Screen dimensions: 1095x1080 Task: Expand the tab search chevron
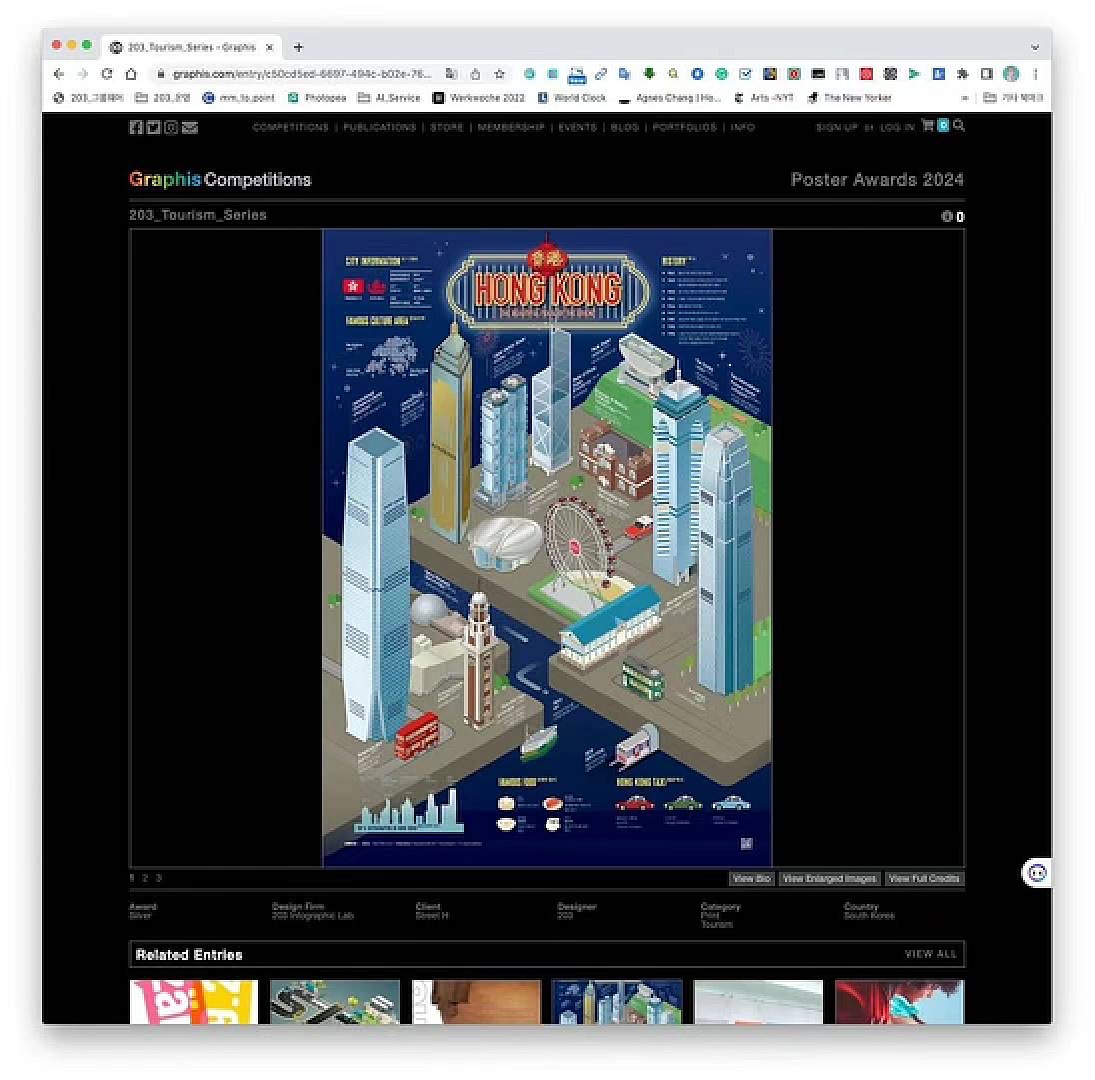pyautogui.click(x=1035, y=47)
